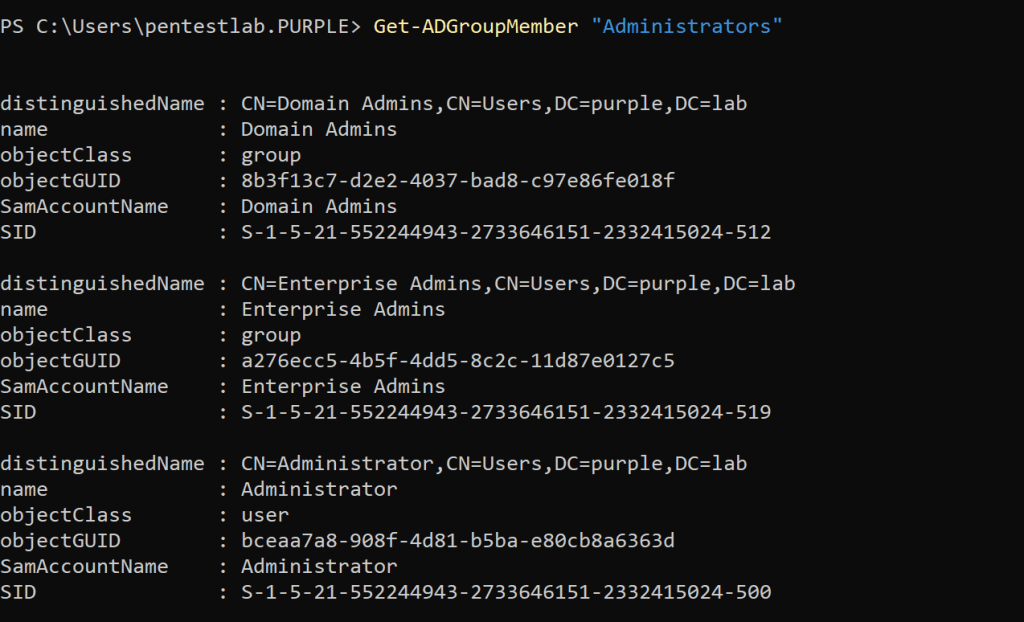Click the Domain Admins distinguishedName value

pos(494,103)
